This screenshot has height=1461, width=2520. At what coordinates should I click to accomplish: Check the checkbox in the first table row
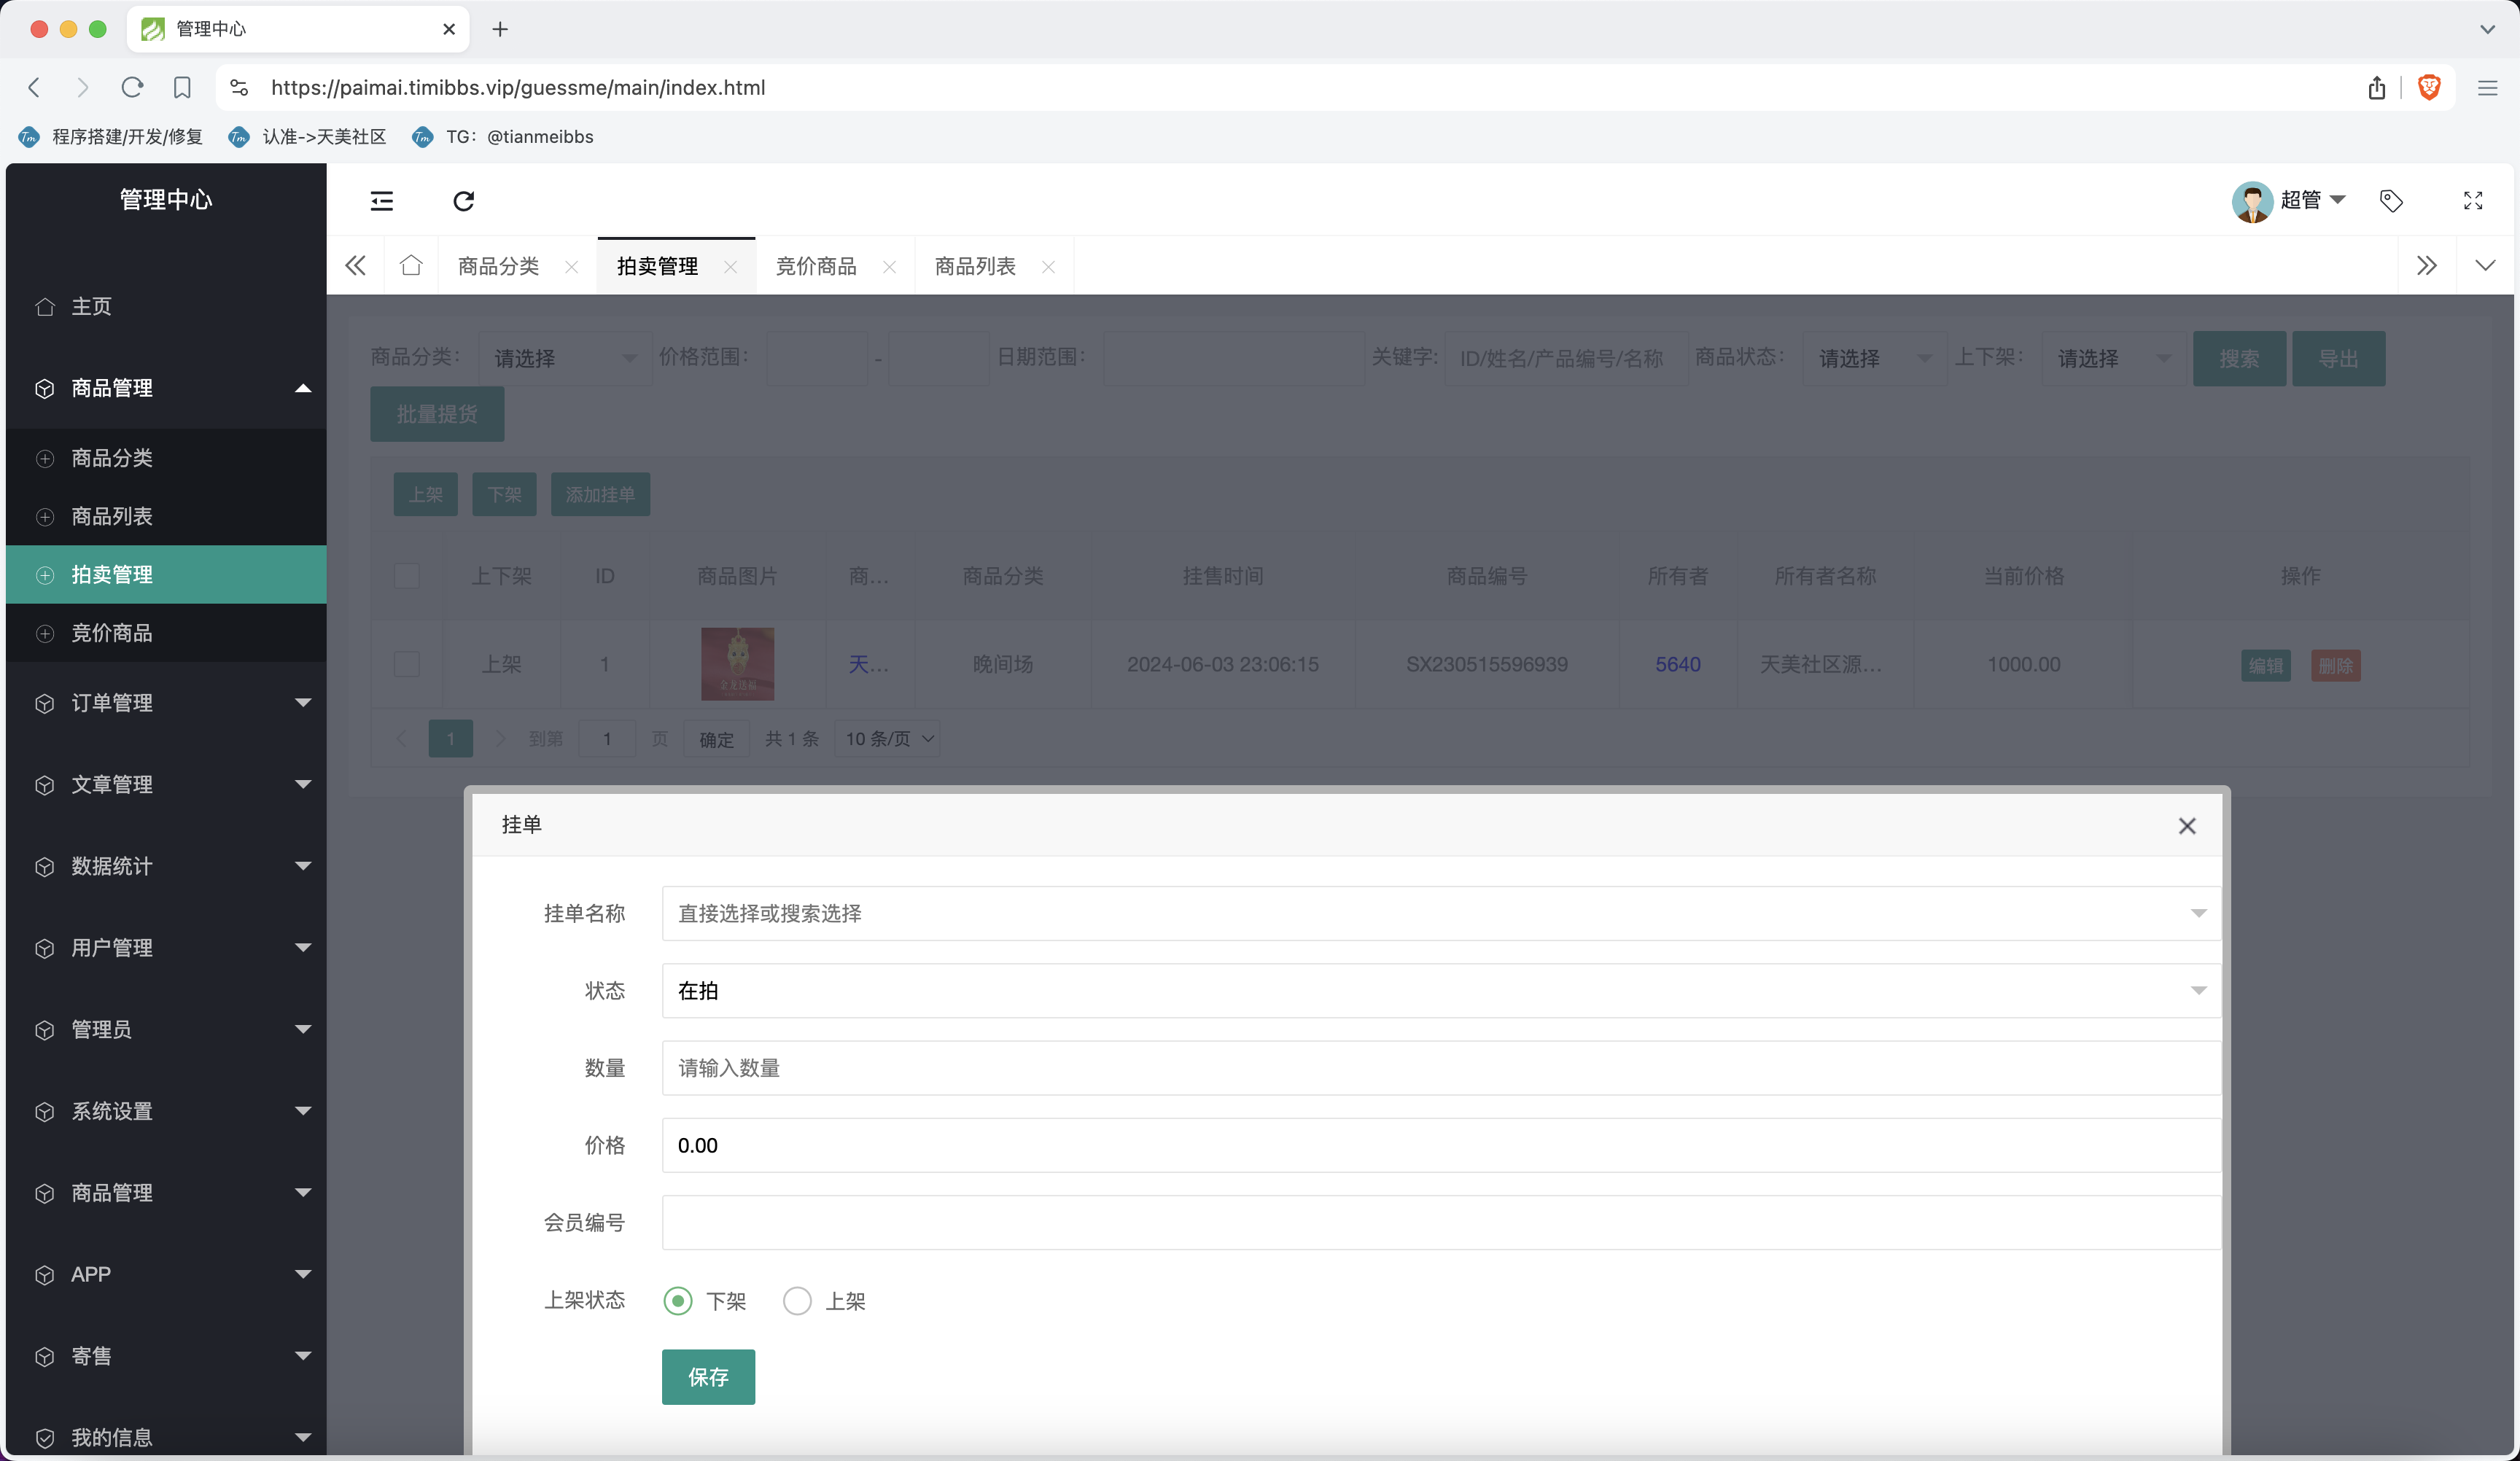click(407, 665)
